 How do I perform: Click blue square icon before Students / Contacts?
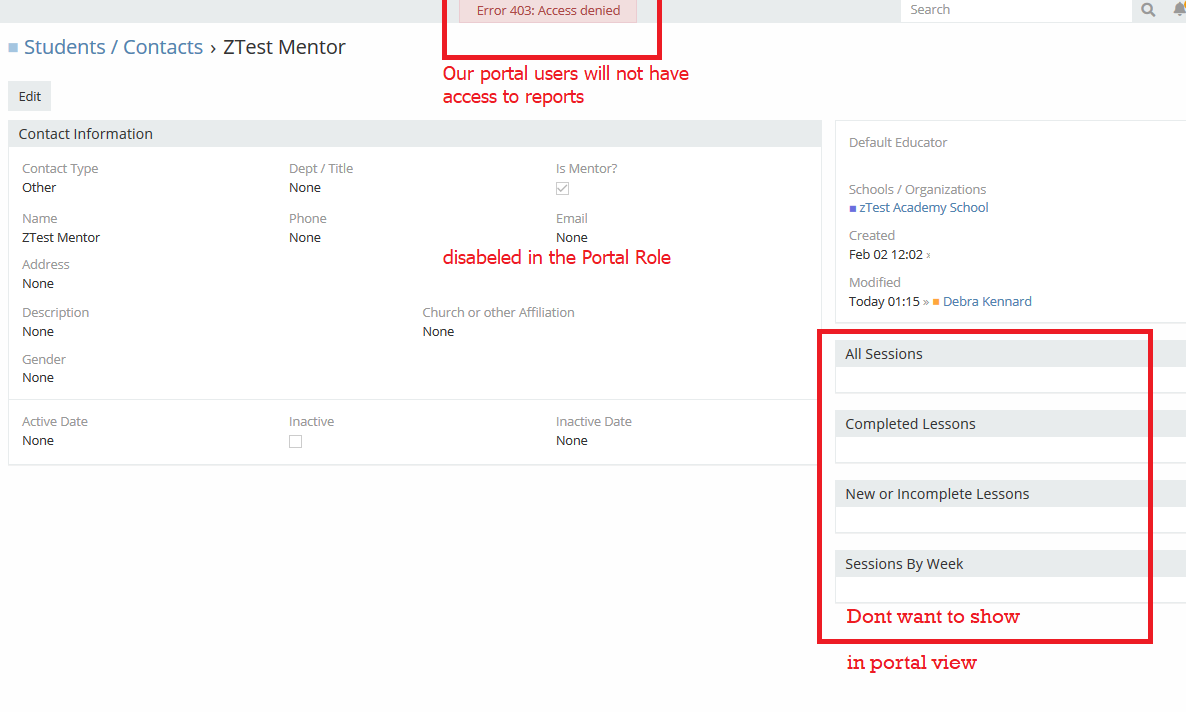click(x=13, y=48)
